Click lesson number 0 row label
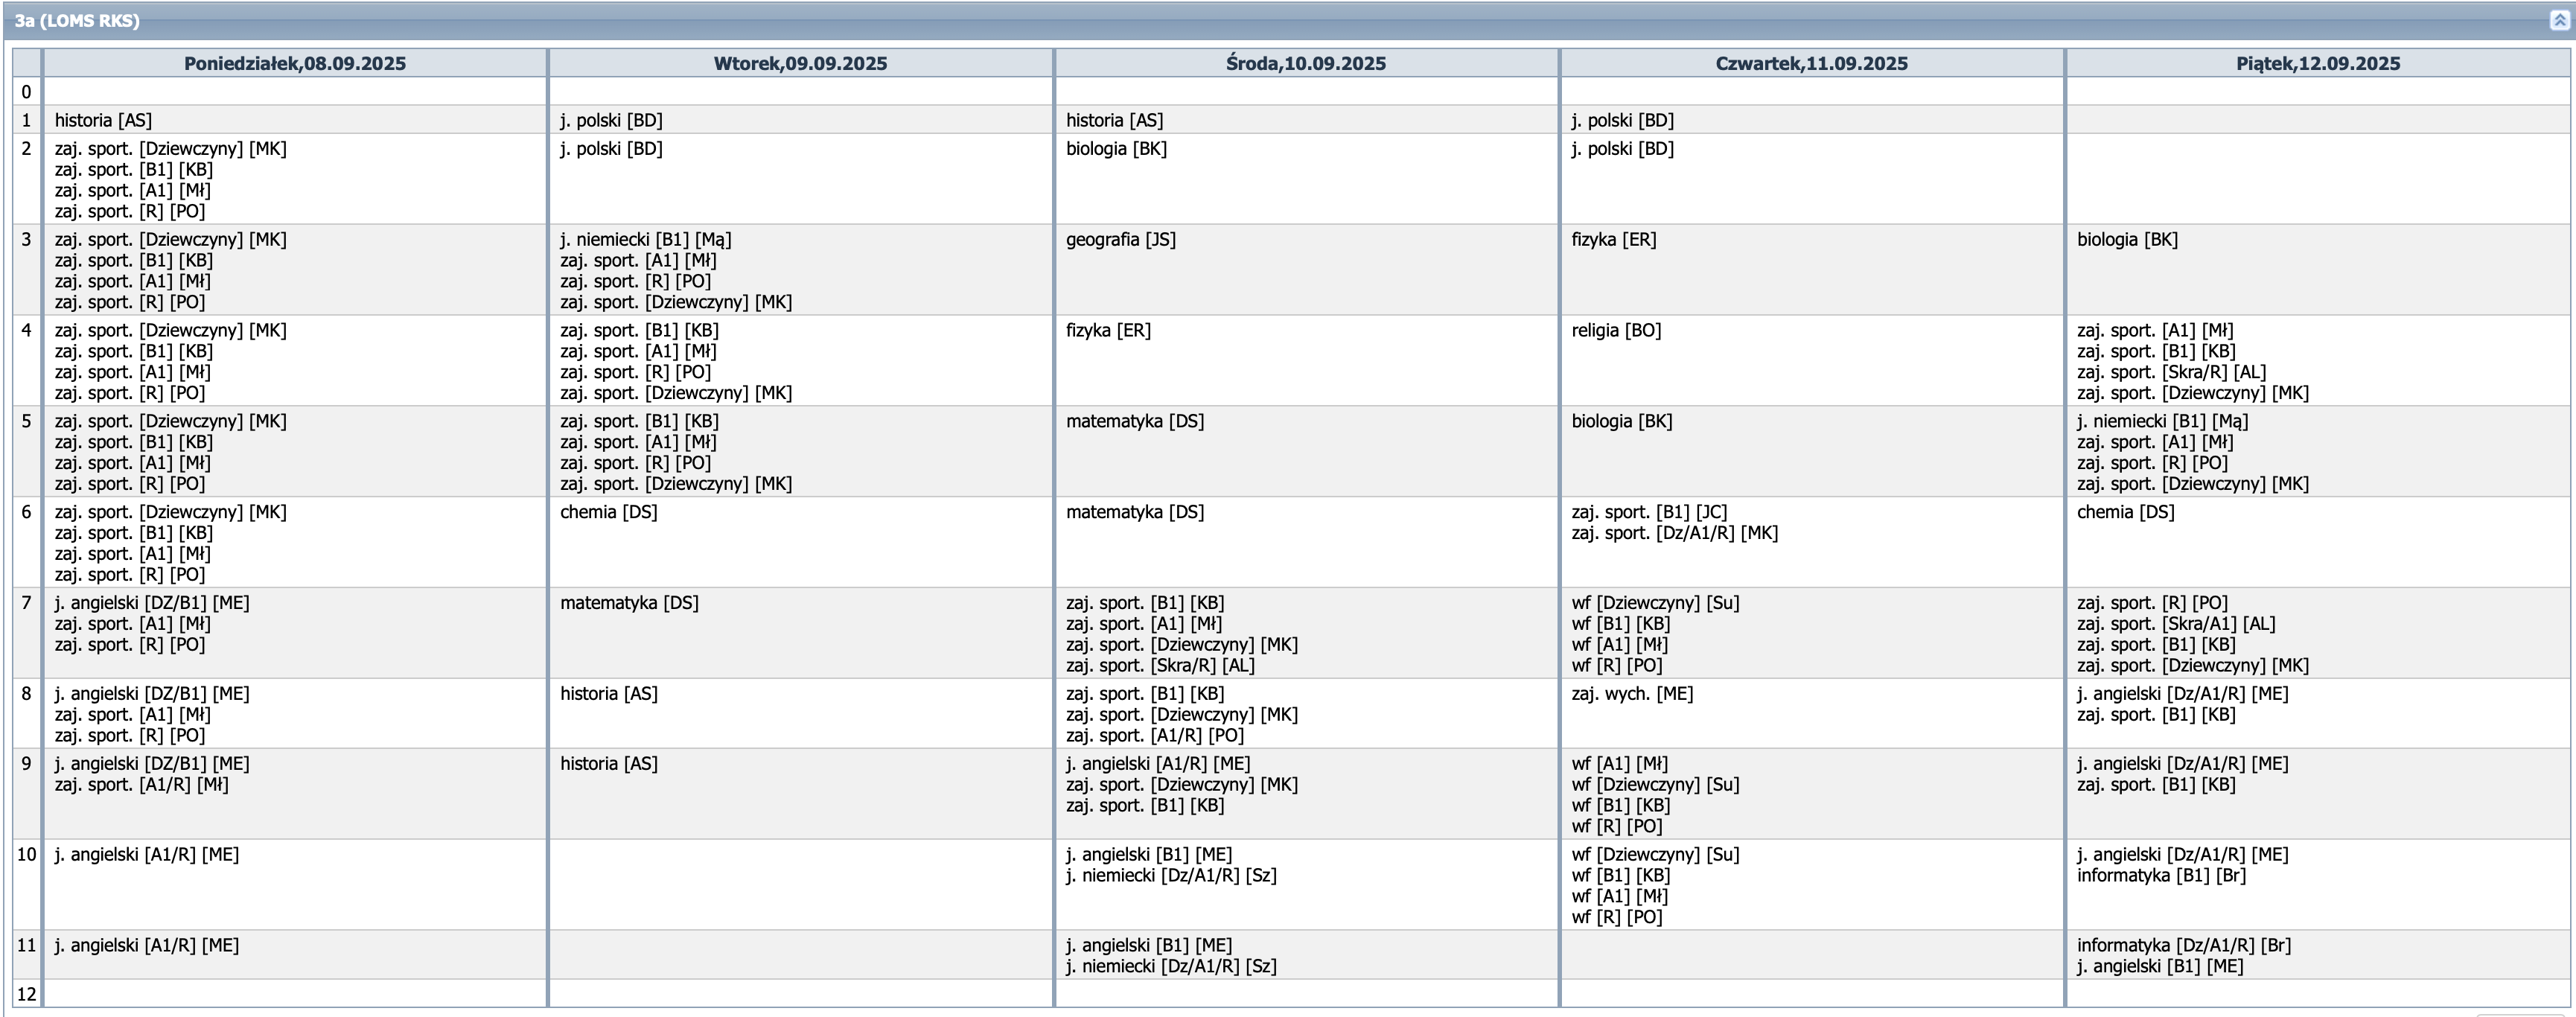The width and height of the screenshot is (2576, 1017). tap(26, 91)
